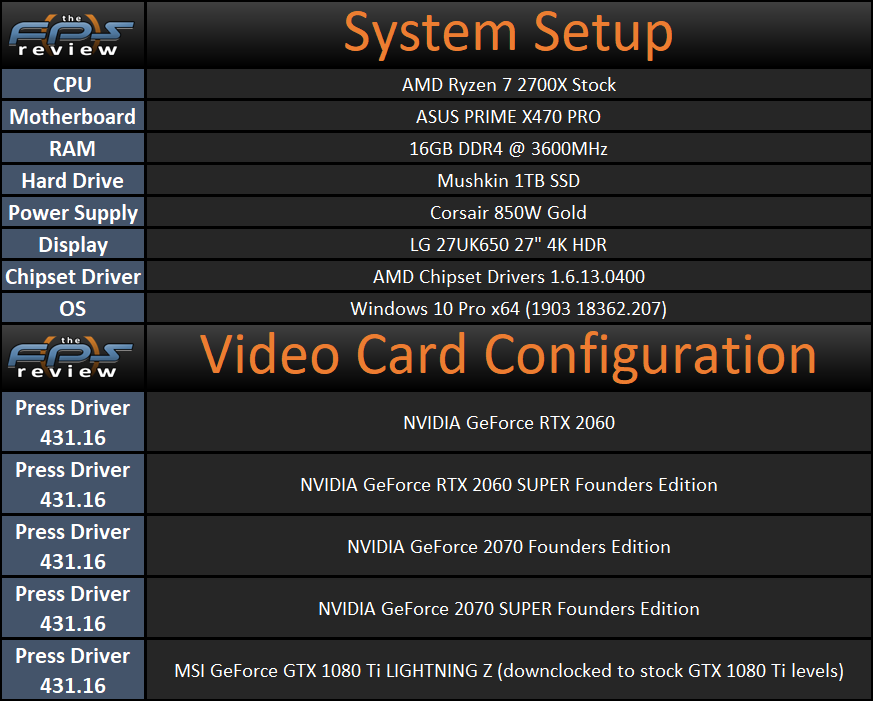Select 'Corsair 850W Gold' value
873x701 pixels.
[508, 213]
